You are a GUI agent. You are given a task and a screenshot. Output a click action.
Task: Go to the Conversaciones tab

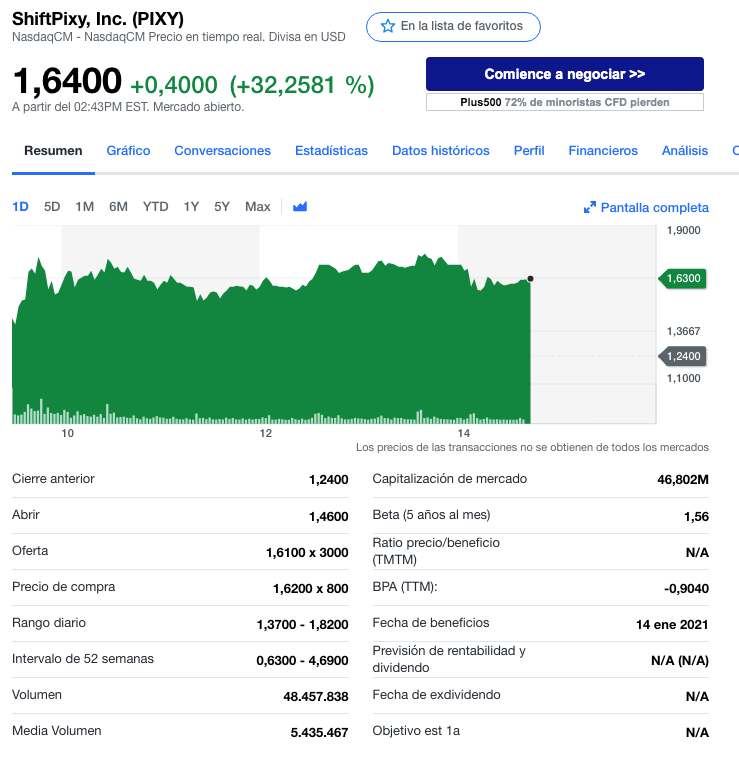[x=222, y=150]
